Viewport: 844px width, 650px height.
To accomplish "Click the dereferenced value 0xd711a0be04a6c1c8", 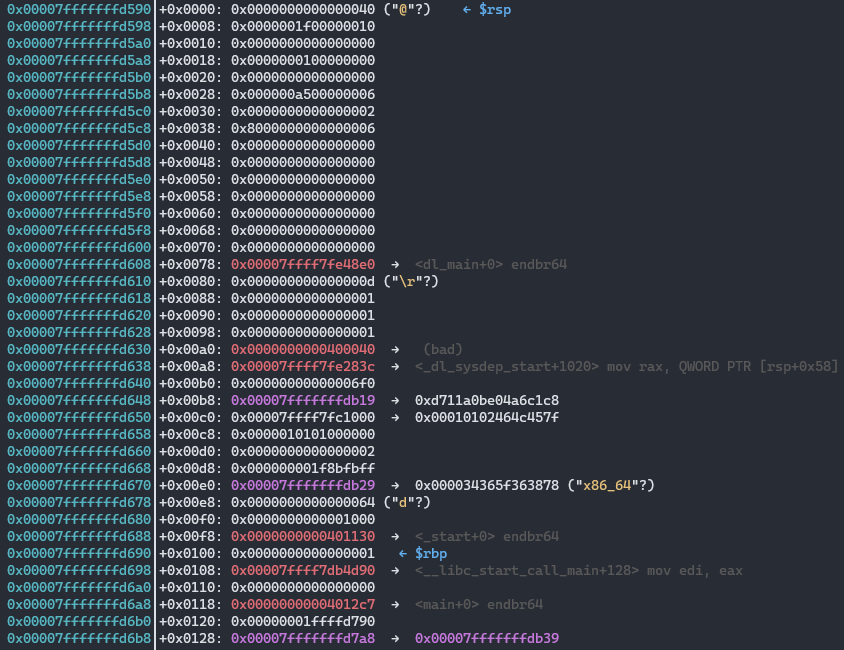I will pyautogui.click(x=487, y=400).
